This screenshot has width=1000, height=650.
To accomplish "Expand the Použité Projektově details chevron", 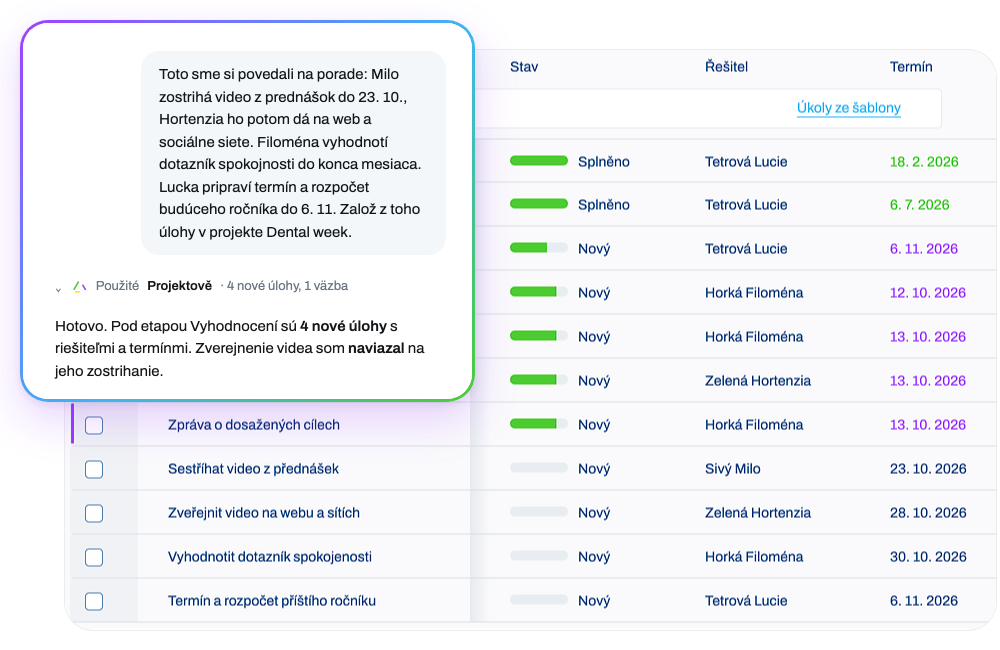I will (58, 289).
